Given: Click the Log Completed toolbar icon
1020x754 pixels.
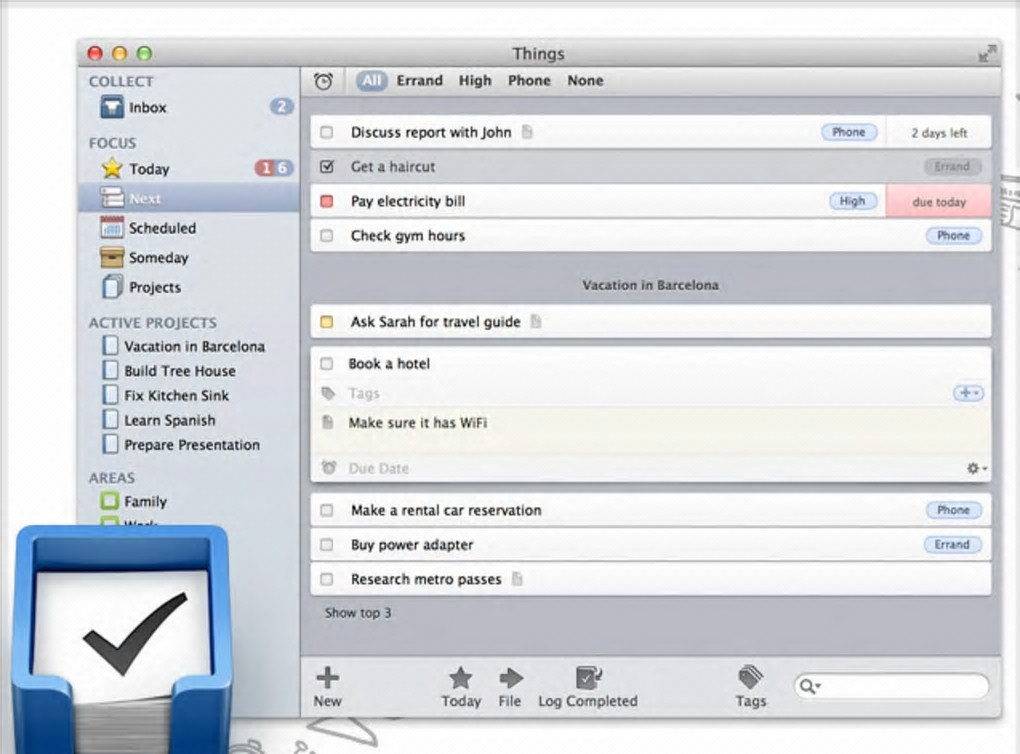Looking at the screenshot, I should [x=587, y=686].
